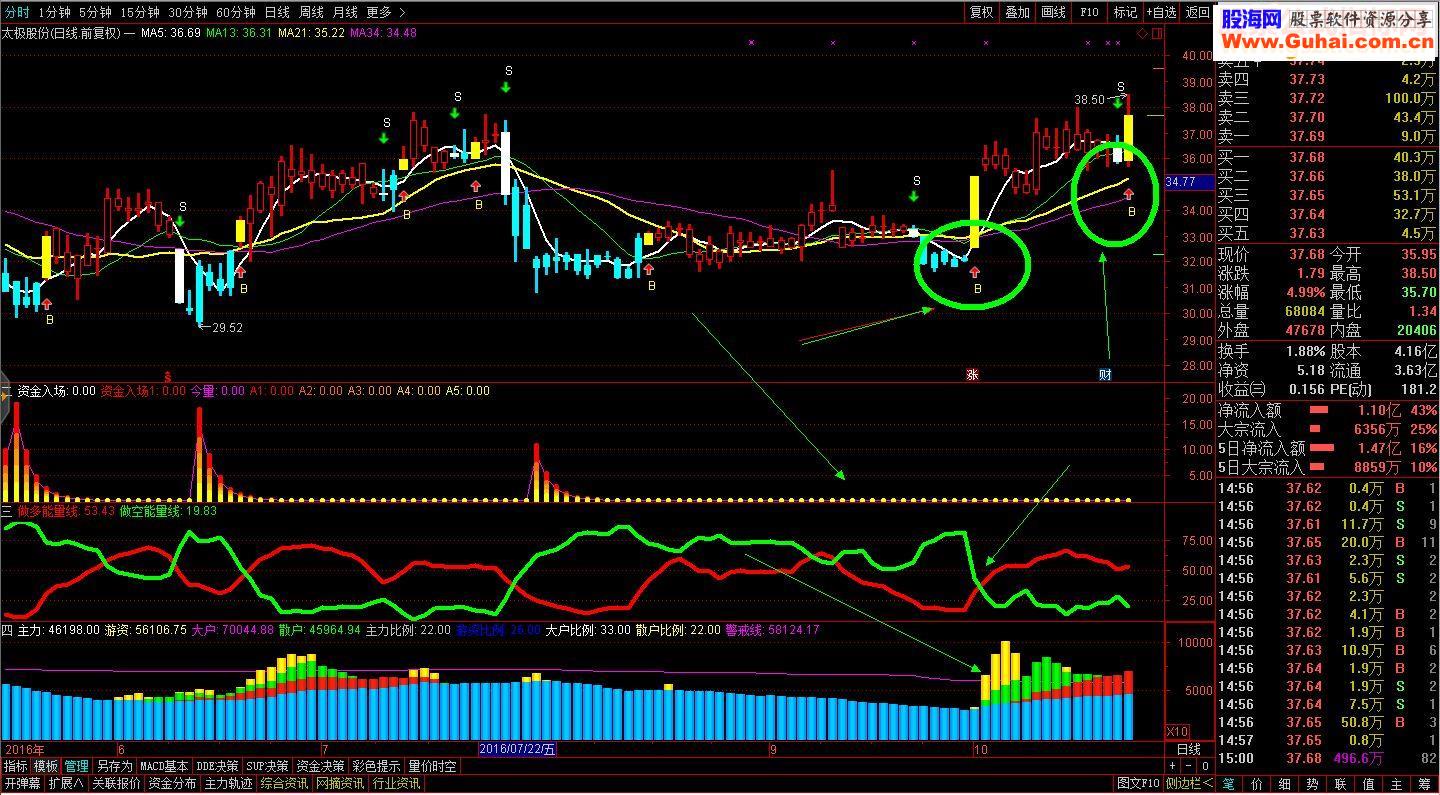This screenshot has width=1440, height=795.
Task: Select the 60分钟 period
Action: click(235, 12)
